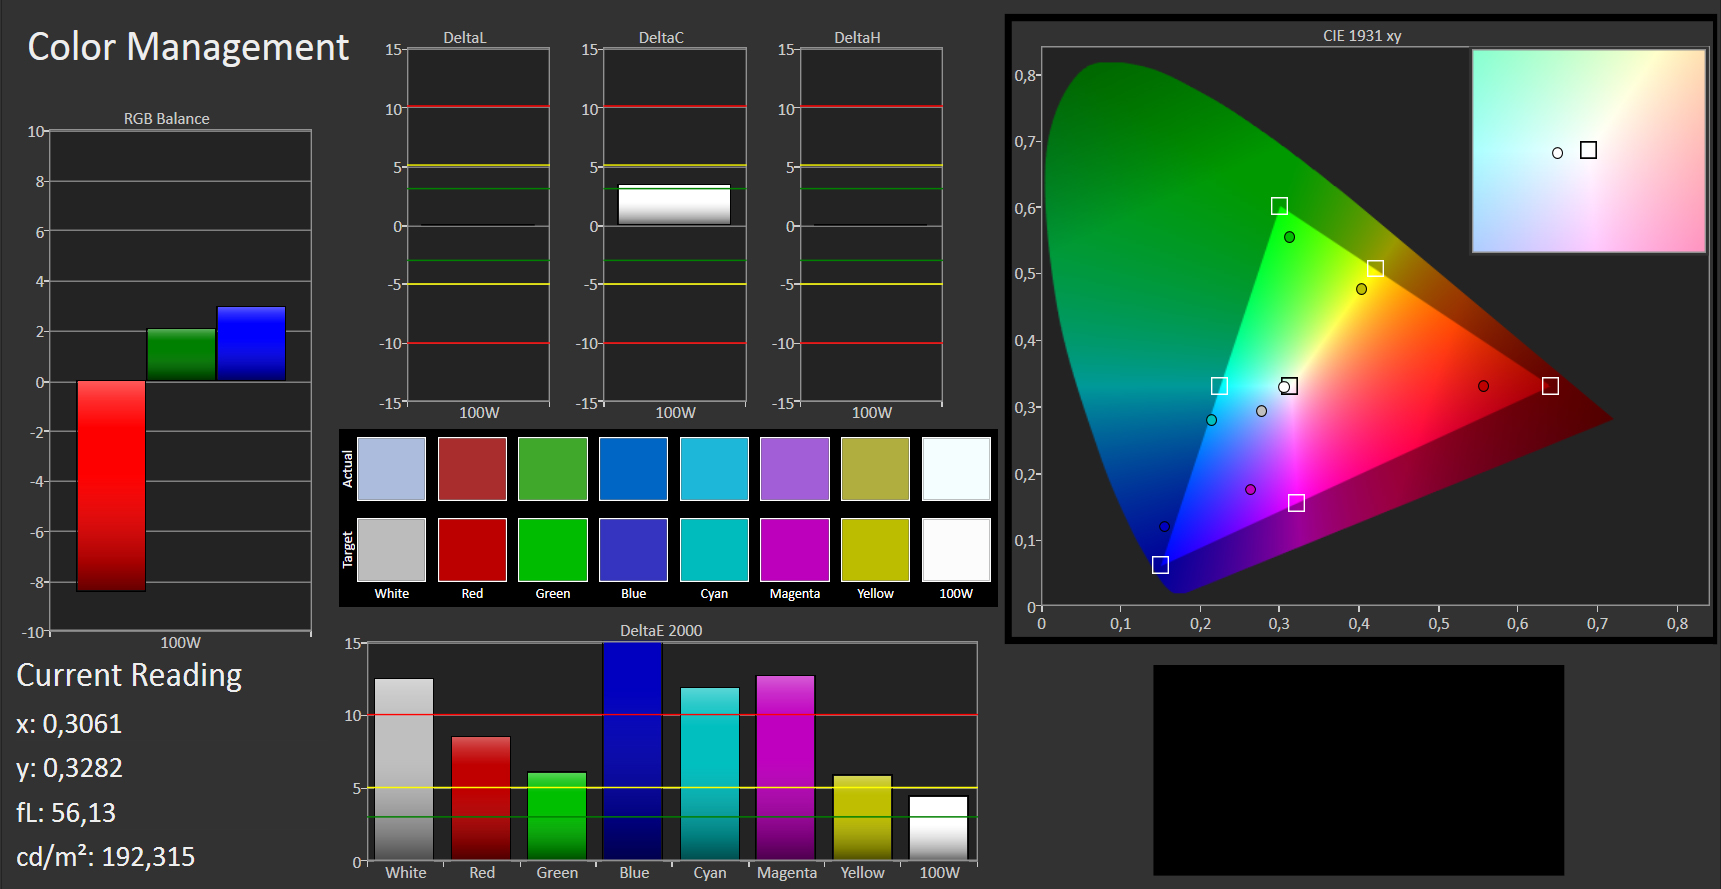This screenshot has height=889, width=1721.
Task: Click the Red bar in DeltaE 2000
Action: click(x=481, y=798)
